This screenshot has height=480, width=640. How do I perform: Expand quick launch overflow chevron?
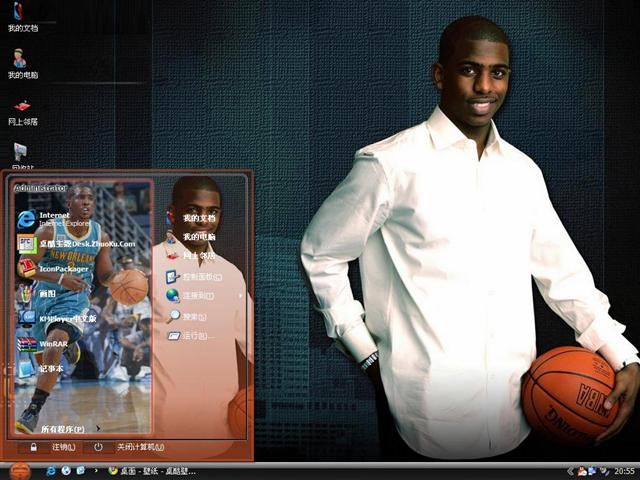tap(96, 471)
